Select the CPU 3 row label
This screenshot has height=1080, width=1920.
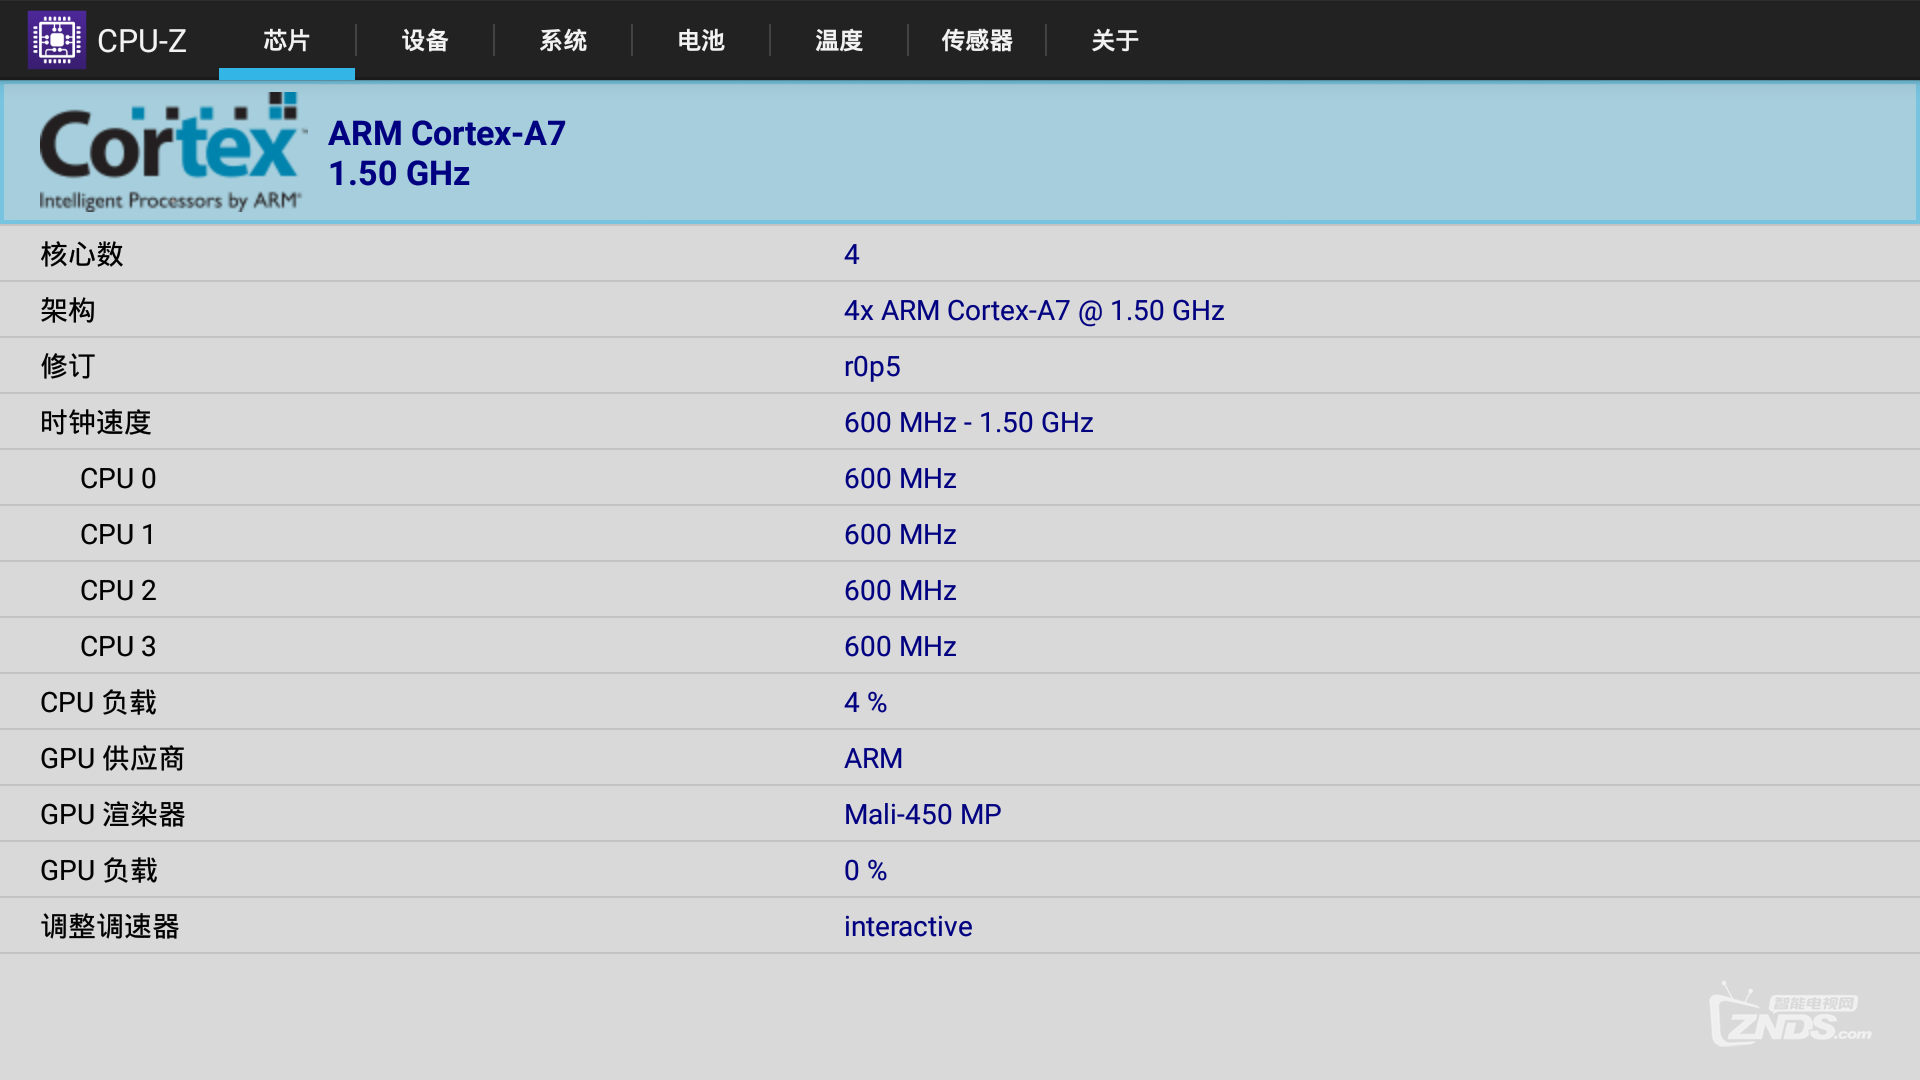point(118,646)
